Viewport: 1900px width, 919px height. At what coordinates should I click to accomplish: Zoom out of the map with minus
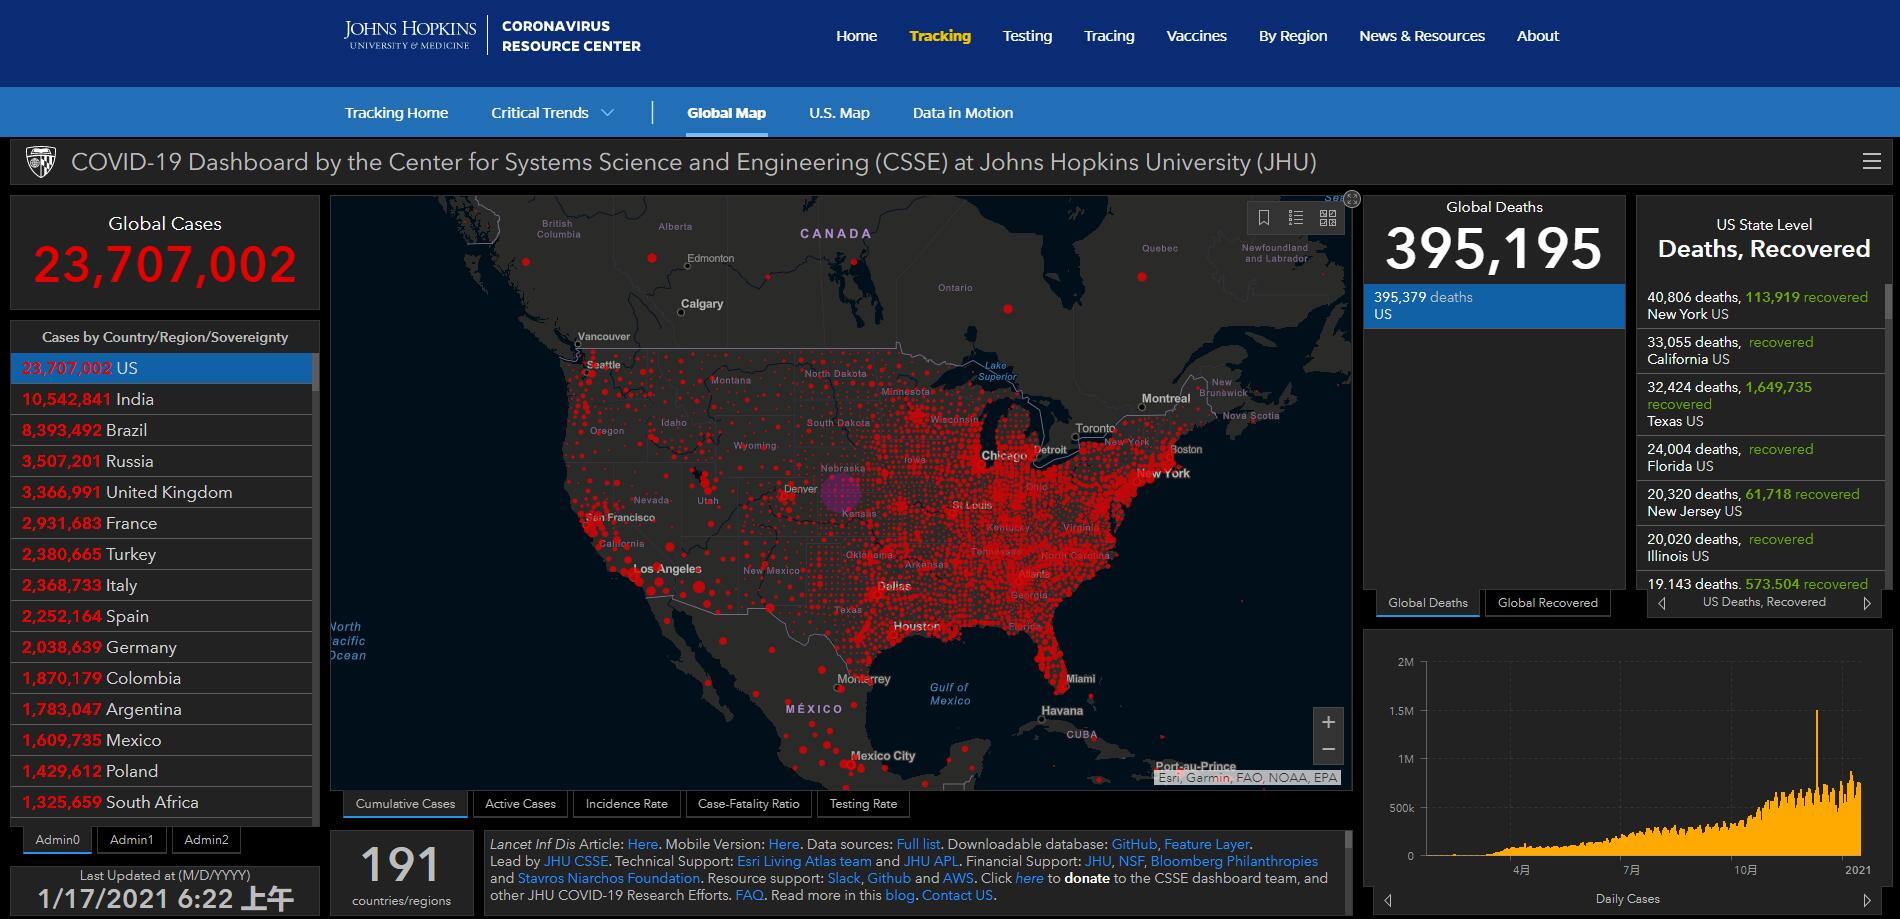pos(1328,750)
